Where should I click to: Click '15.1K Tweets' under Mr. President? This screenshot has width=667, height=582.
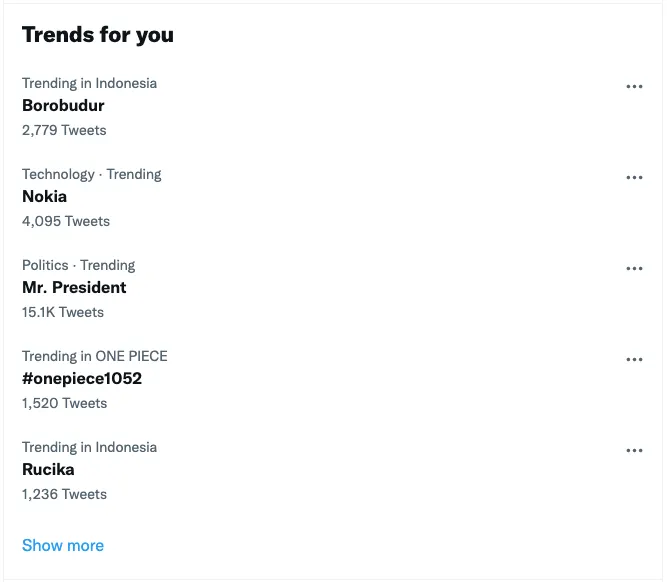click(x=63, y=312)
